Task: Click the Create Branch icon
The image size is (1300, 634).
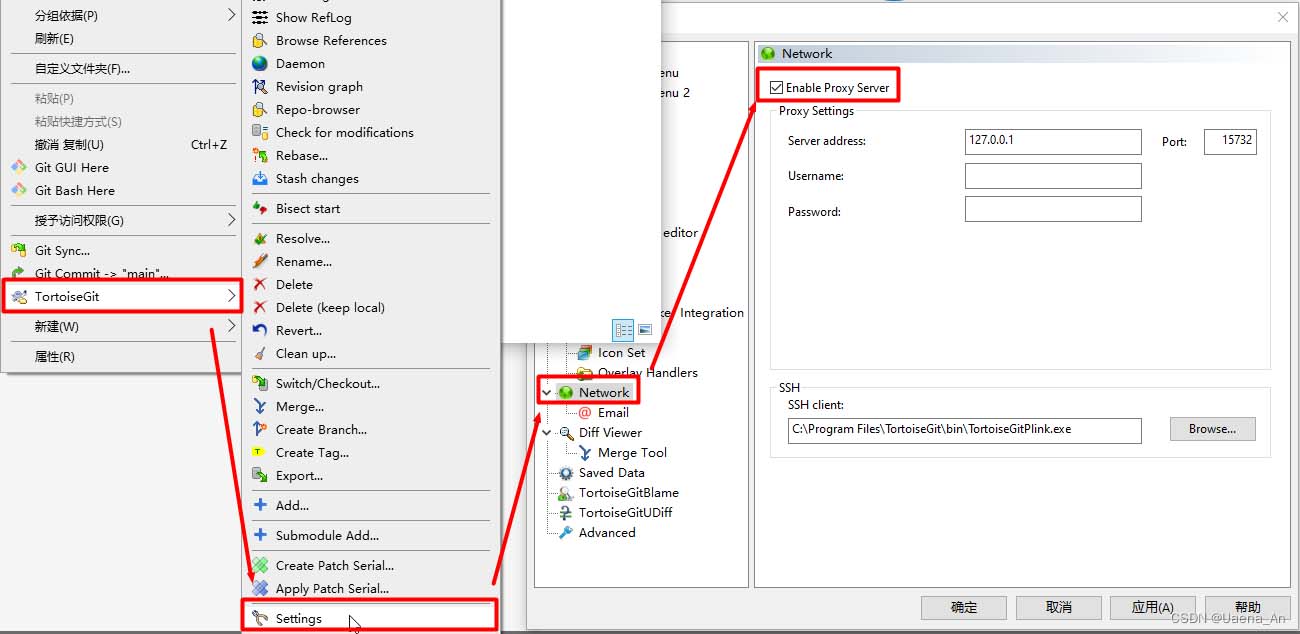Action: coord(260,429)
